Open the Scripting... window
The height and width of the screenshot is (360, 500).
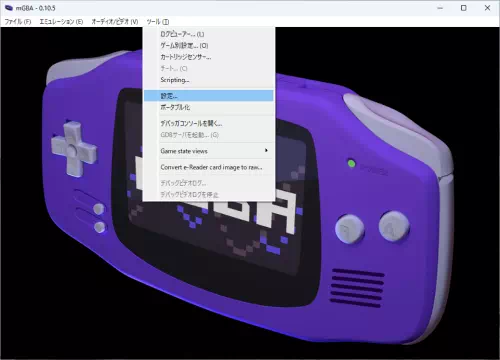click(x=209, y=80)
